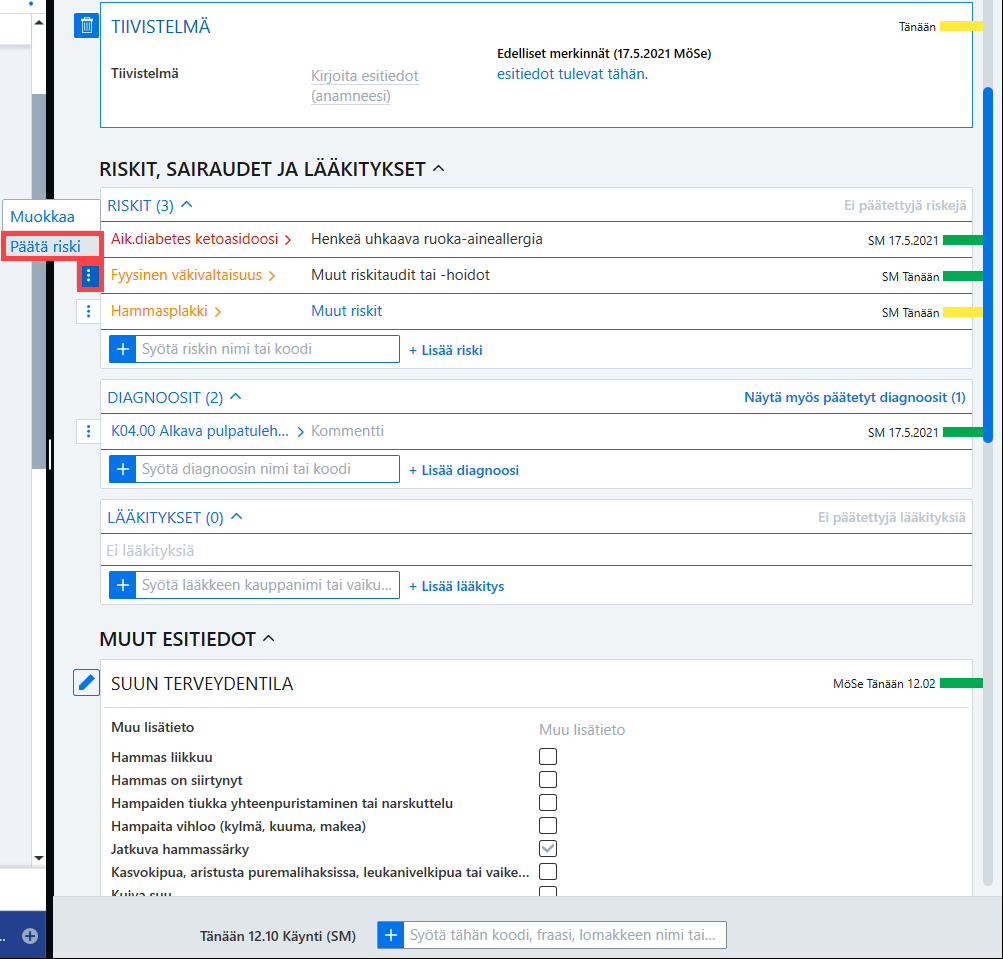Click plus icon beside risk name field
Screen dimensions: 1003x959
click(x=123, y=349)
